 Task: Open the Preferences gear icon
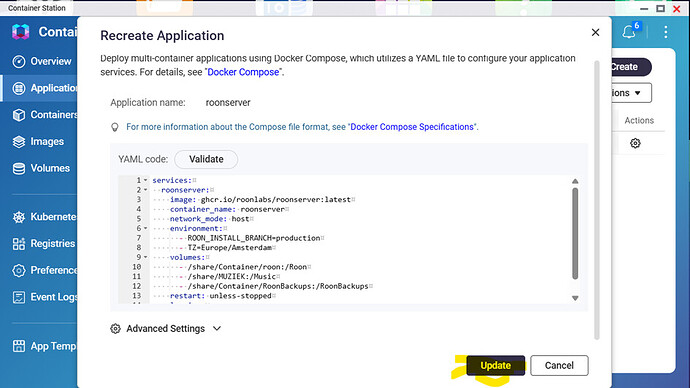(18, 270)
